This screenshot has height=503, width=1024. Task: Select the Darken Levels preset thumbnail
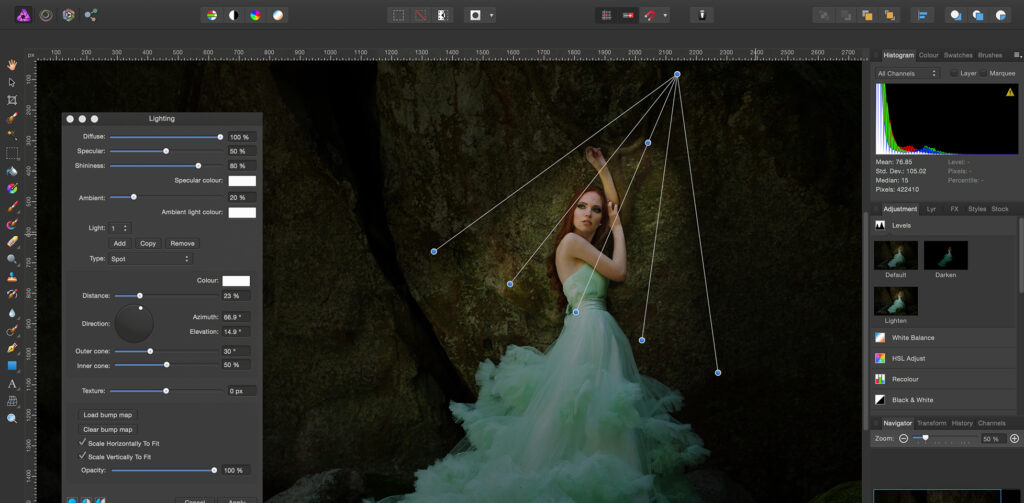[946, 255]
